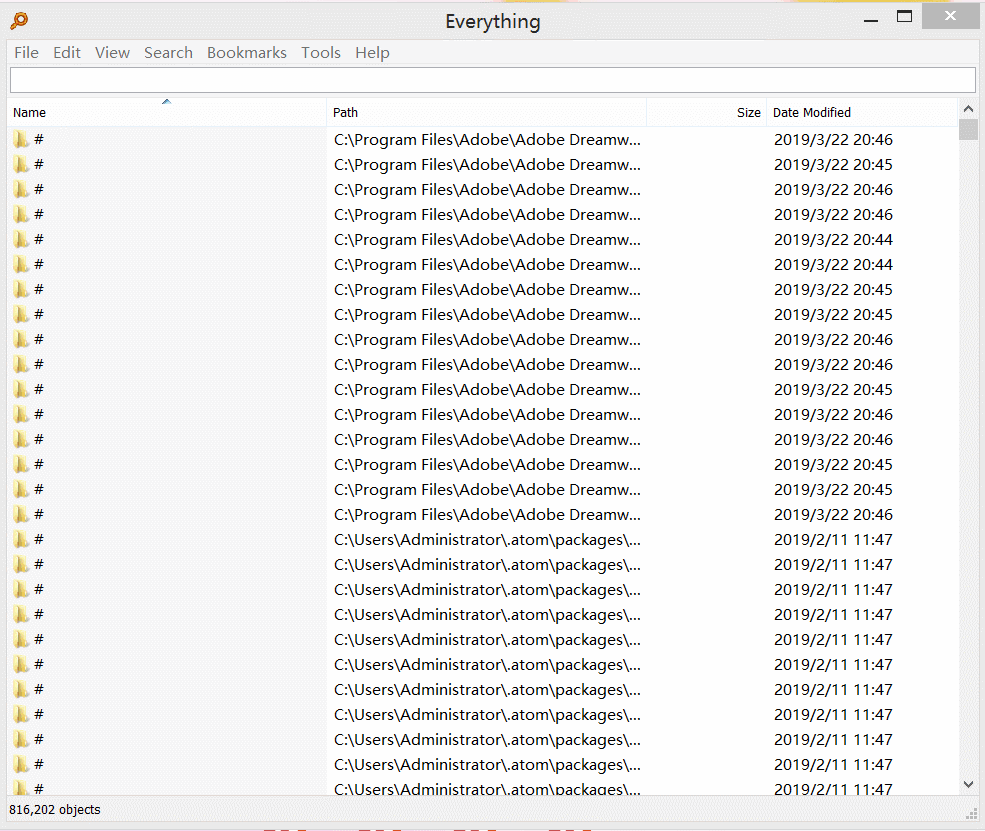Click the Everything magnifier app icon
985x831 pixels.
click(x=19, y=21)
